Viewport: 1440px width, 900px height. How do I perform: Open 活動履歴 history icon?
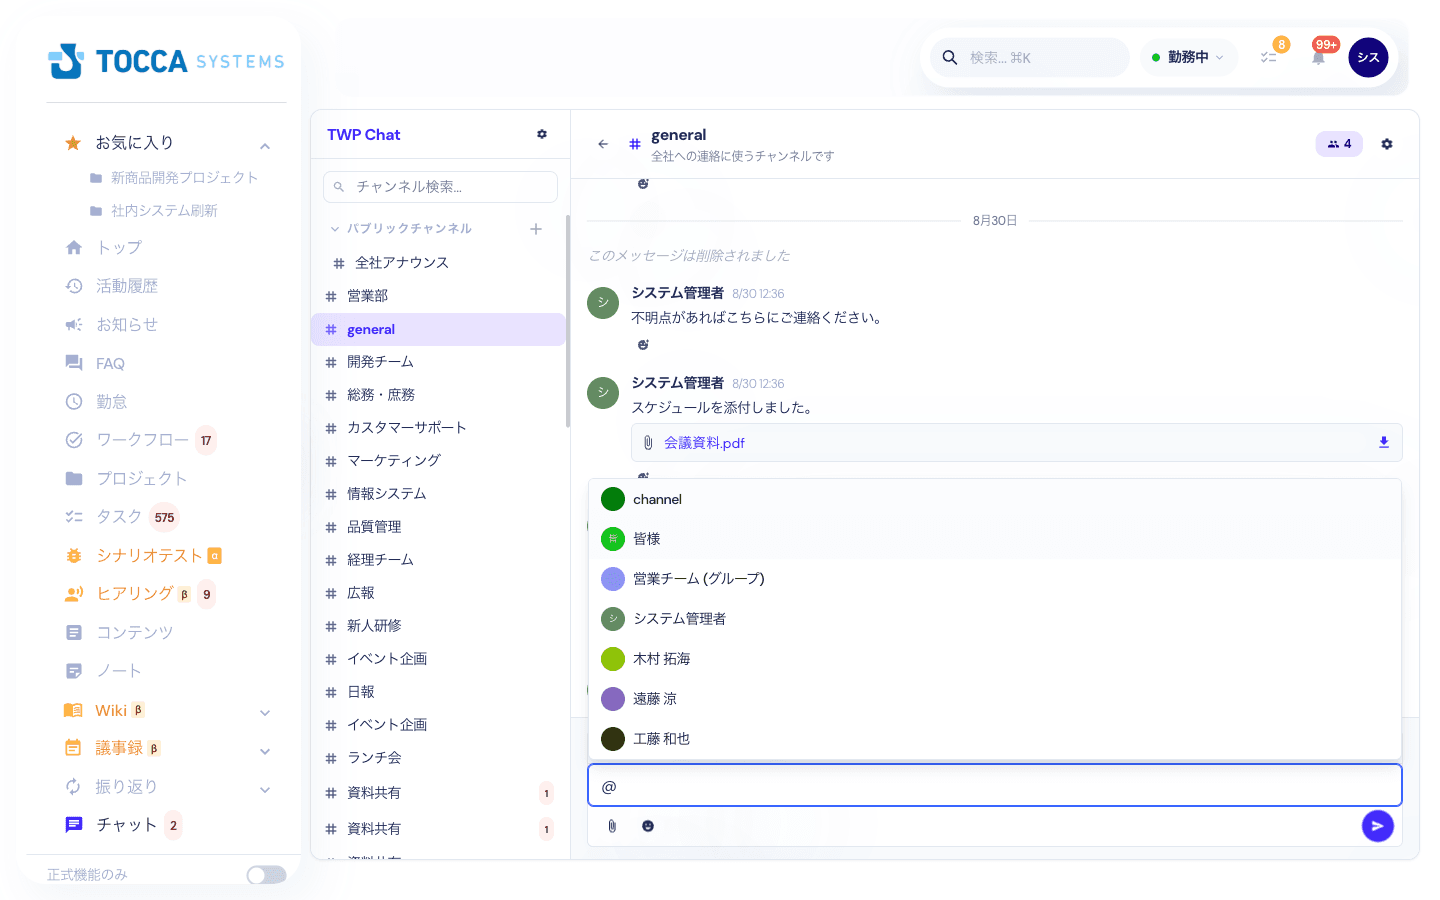(x=74, y=286)
